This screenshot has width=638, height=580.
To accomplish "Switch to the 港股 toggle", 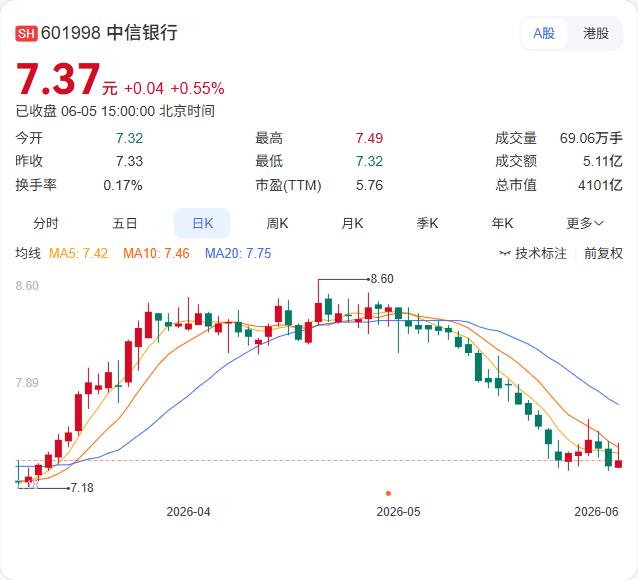I will point(596,33).
